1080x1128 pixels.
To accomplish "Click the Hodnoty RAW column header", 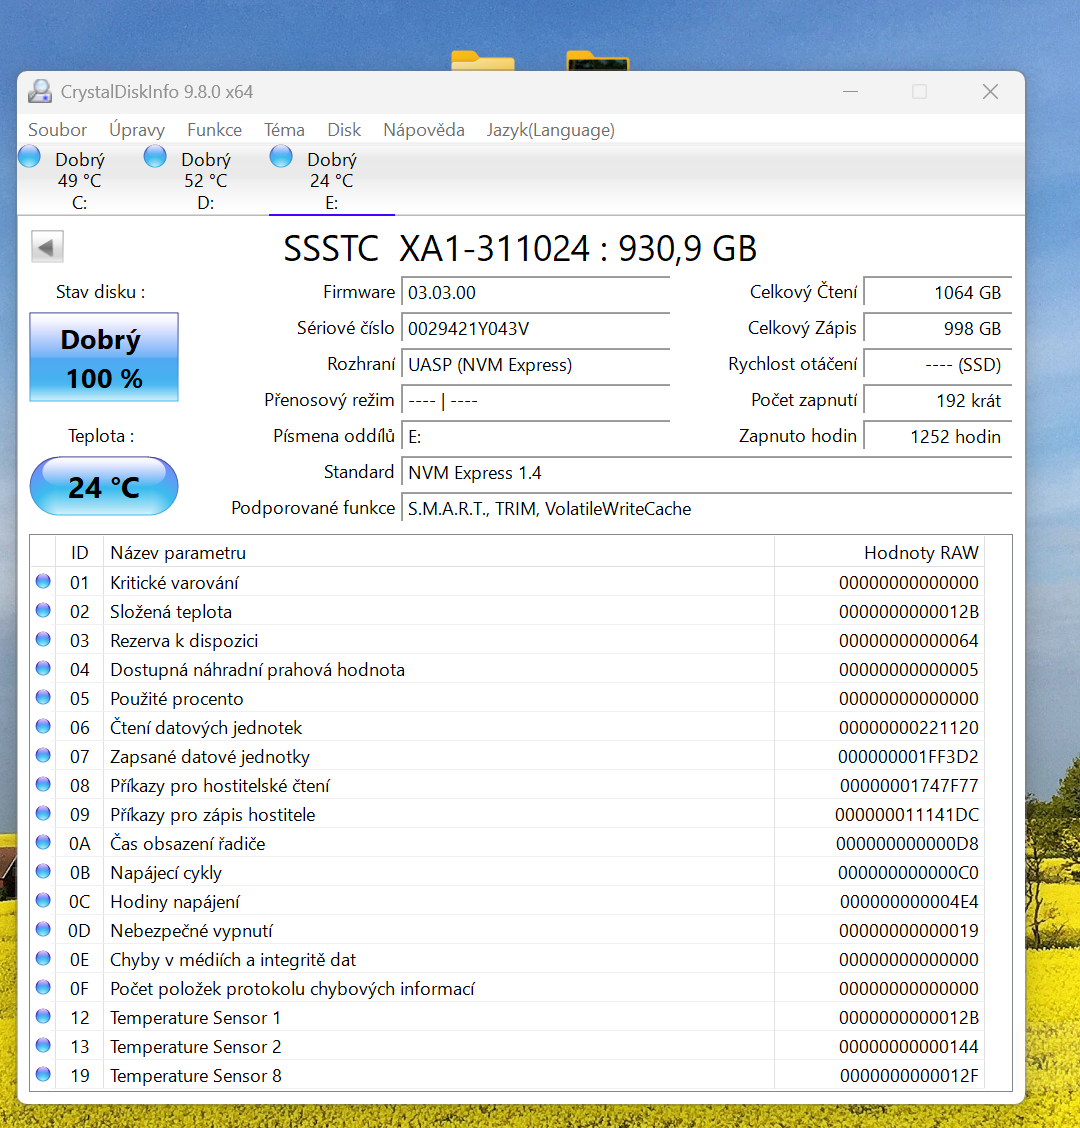I will (x=879, y=552).
